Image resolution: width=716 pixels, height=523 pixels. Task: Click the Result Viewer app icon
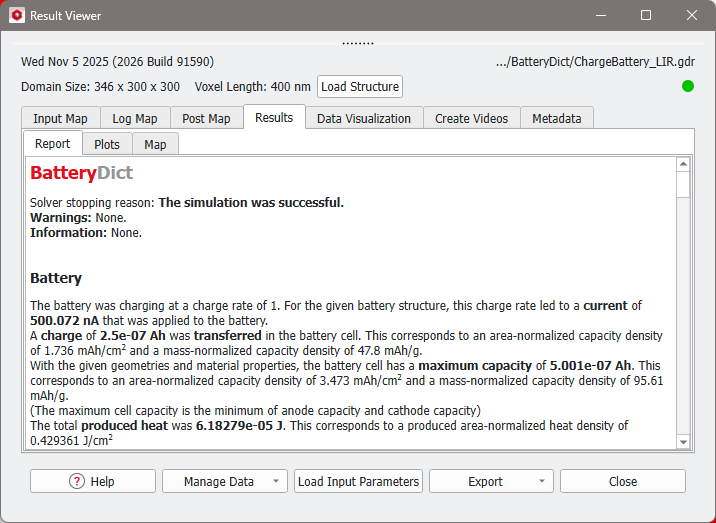[17, 16]
